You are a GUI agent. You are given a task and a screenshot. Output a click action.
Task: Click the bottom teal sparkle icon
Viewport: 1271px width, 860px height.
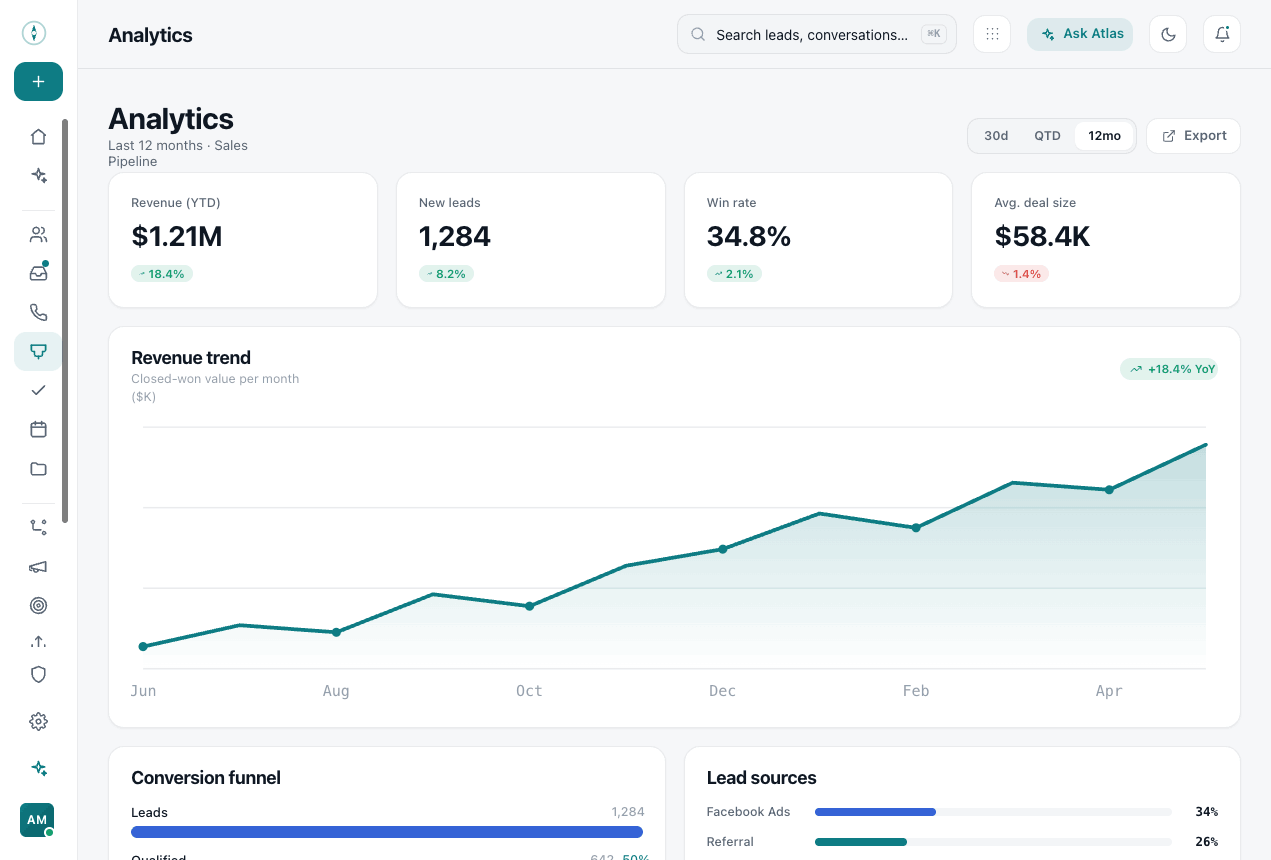(38, 768)
